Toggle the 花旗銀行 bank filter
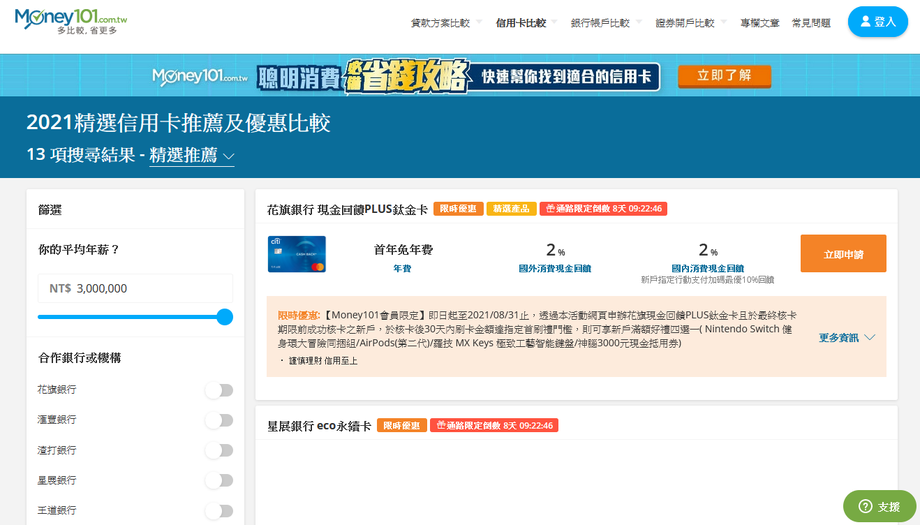 pos(219,390)
